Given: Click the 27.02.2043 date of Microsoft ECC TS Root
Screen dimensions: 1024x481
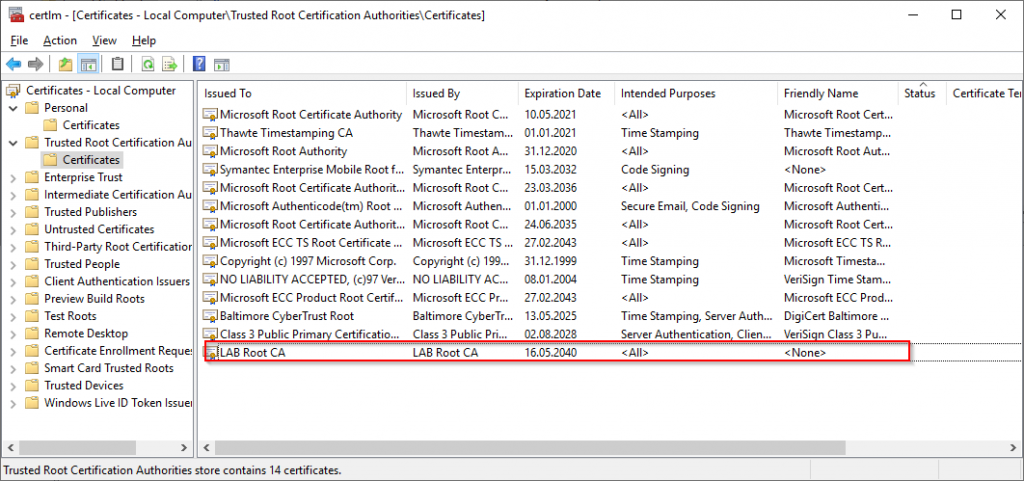Looking at the screenshot, I should tap(551, 243).
